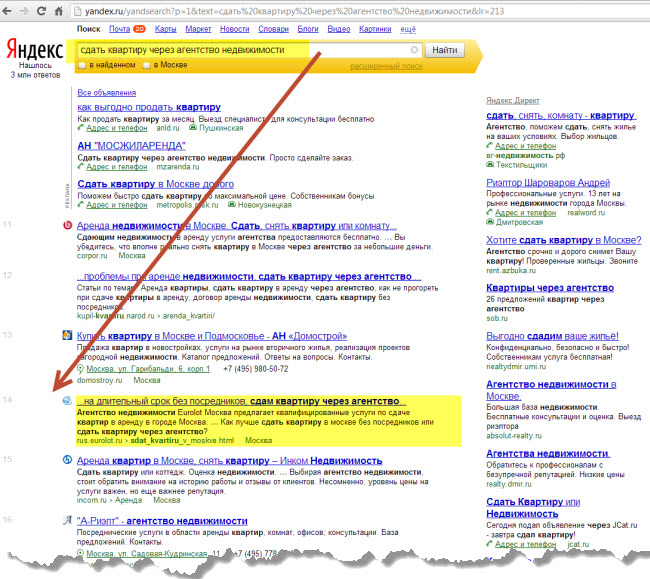Open result about 'проблемы при аренде недвижимости'

coord(249,276)
